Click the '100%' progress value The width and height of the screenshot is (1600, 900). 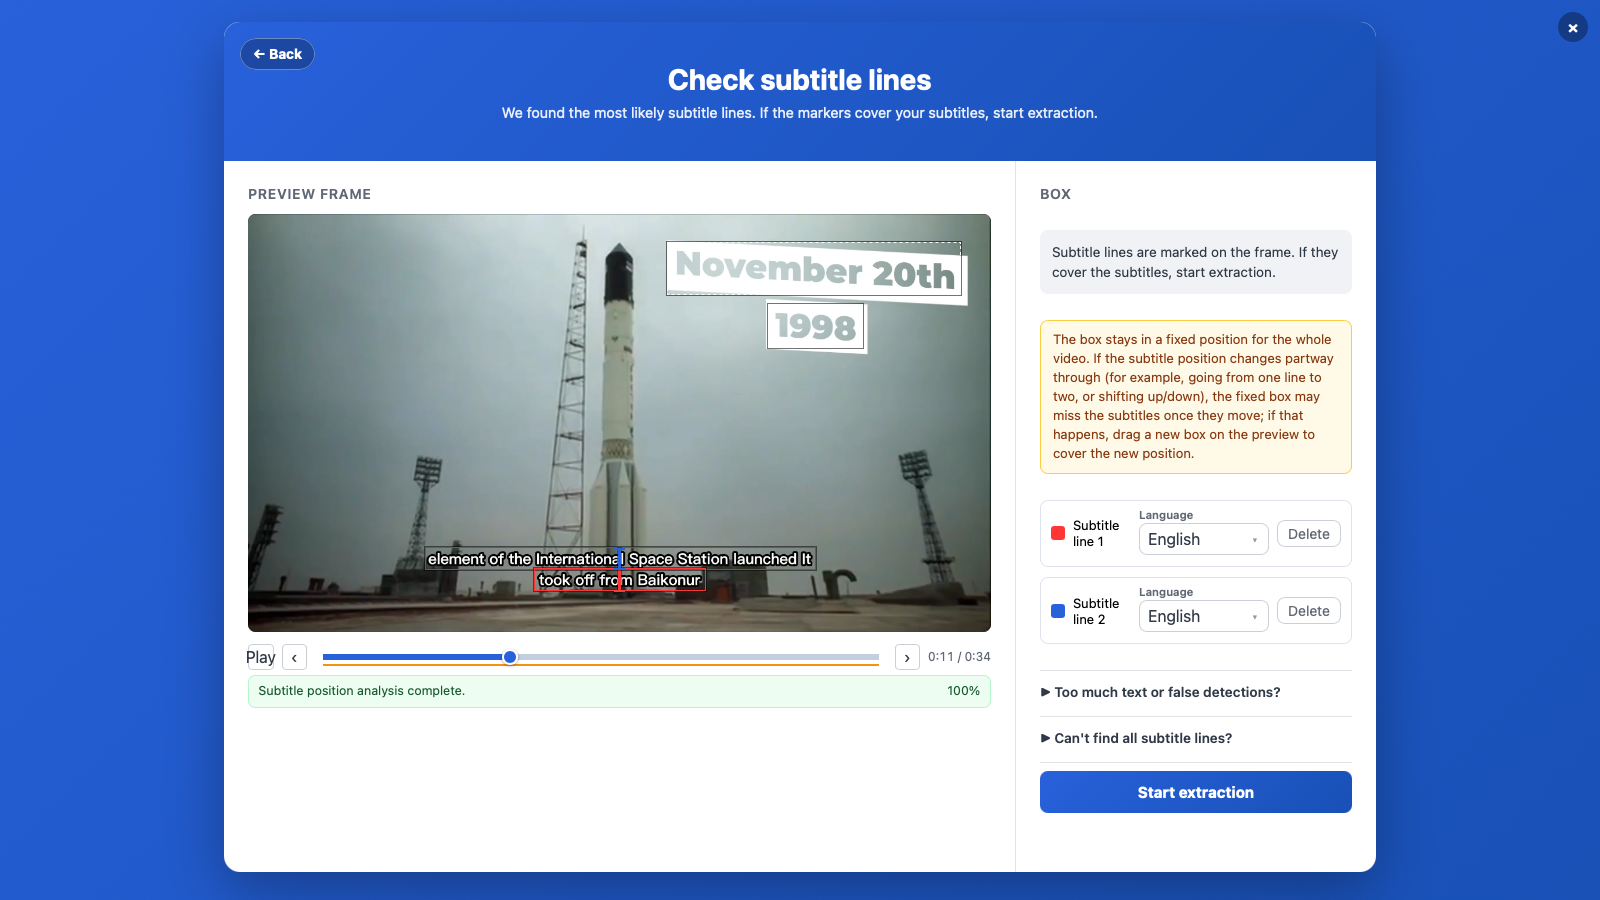964,691
